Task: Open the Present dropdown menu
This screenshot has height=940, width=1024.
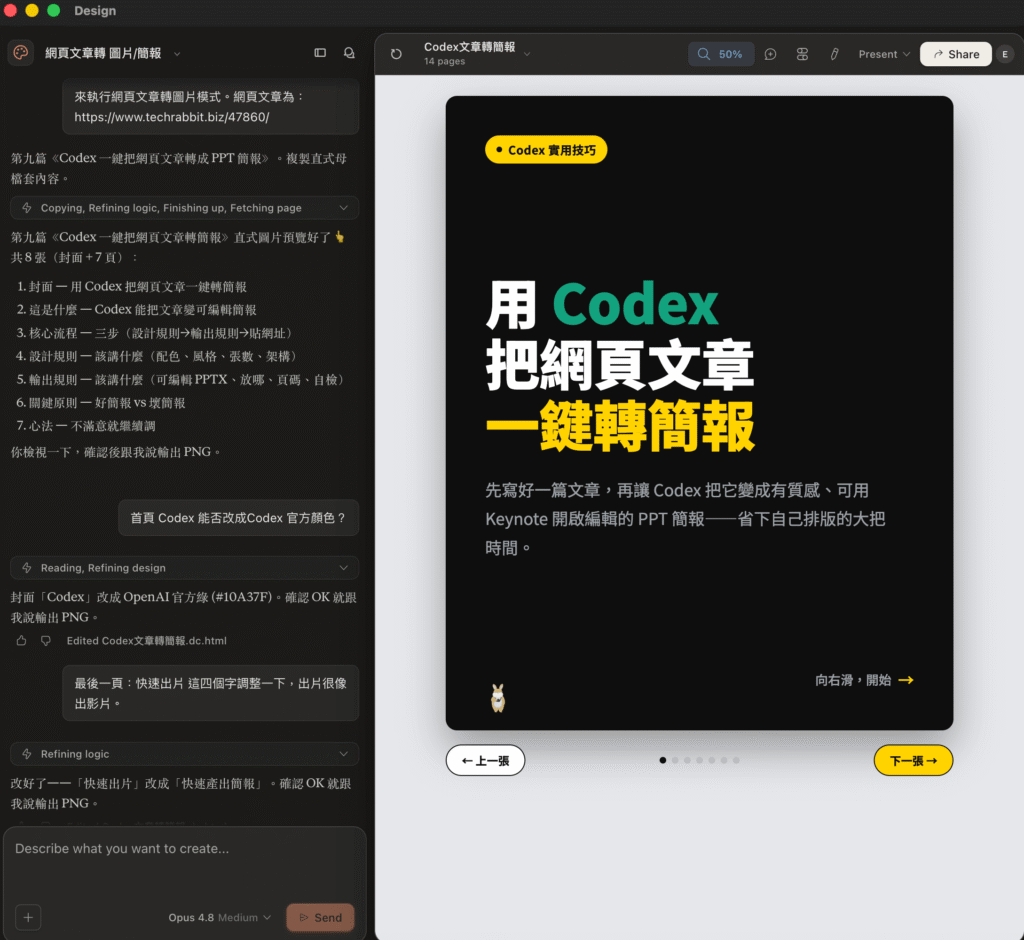Action: (x=884, y=54)
